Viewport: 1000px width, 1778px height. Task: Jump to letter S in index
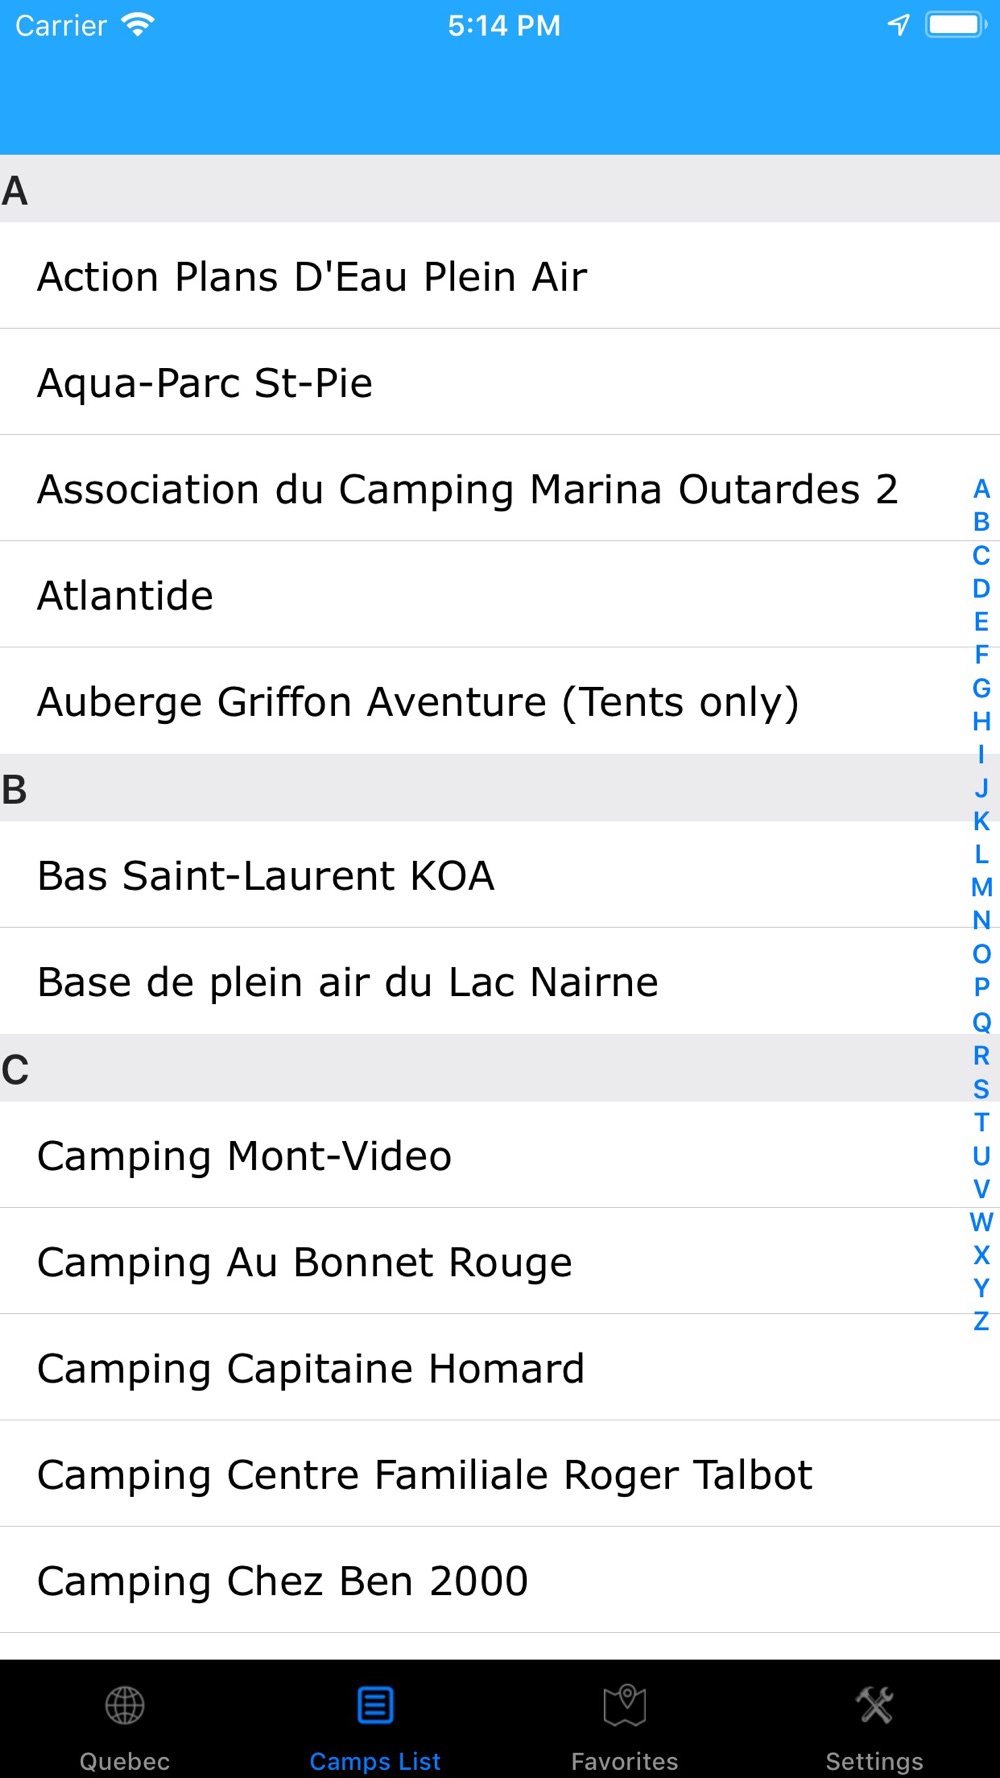[981, 1089]
